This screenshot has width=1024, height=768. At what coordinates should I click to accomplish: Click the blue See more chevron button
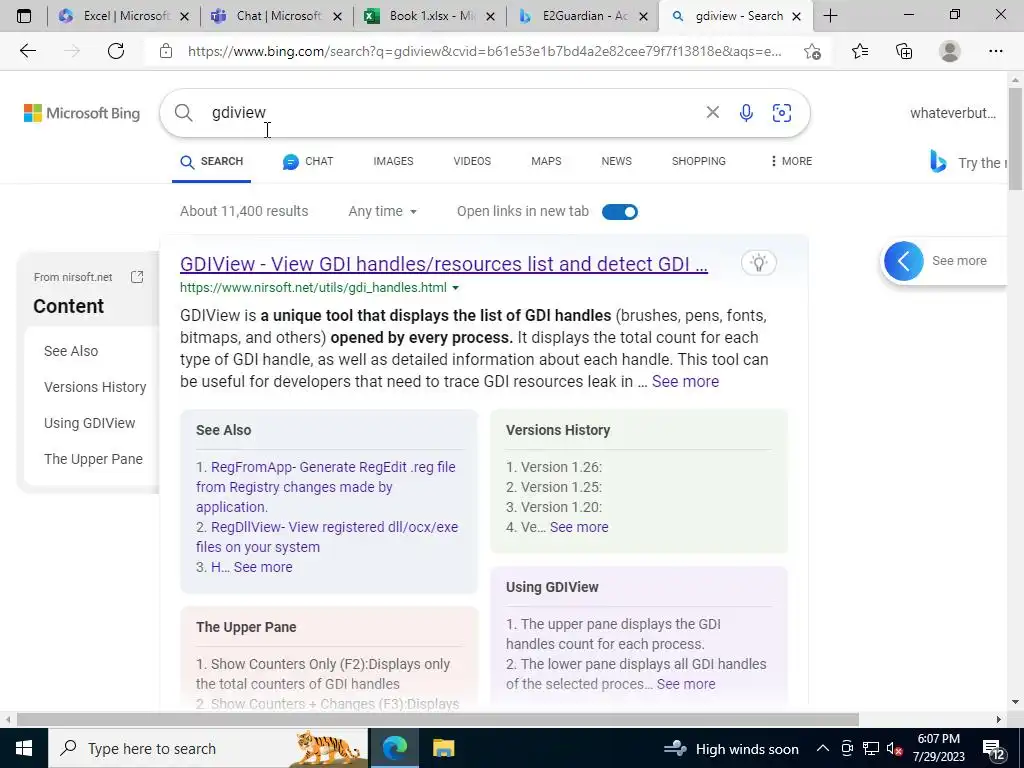[x=904, y=261]
